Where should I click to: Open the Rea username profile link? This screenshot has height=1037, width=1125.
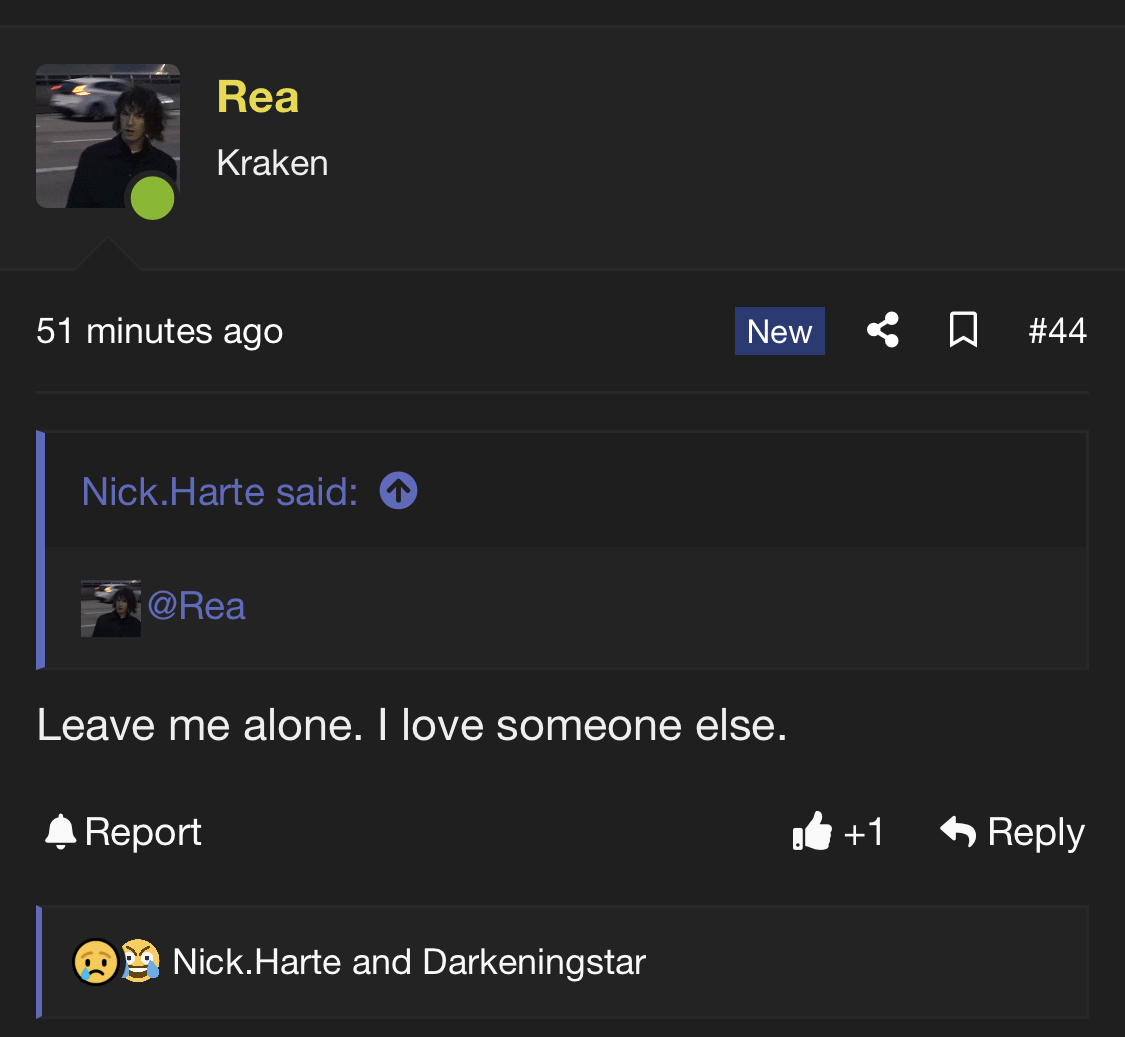point(257,97)
